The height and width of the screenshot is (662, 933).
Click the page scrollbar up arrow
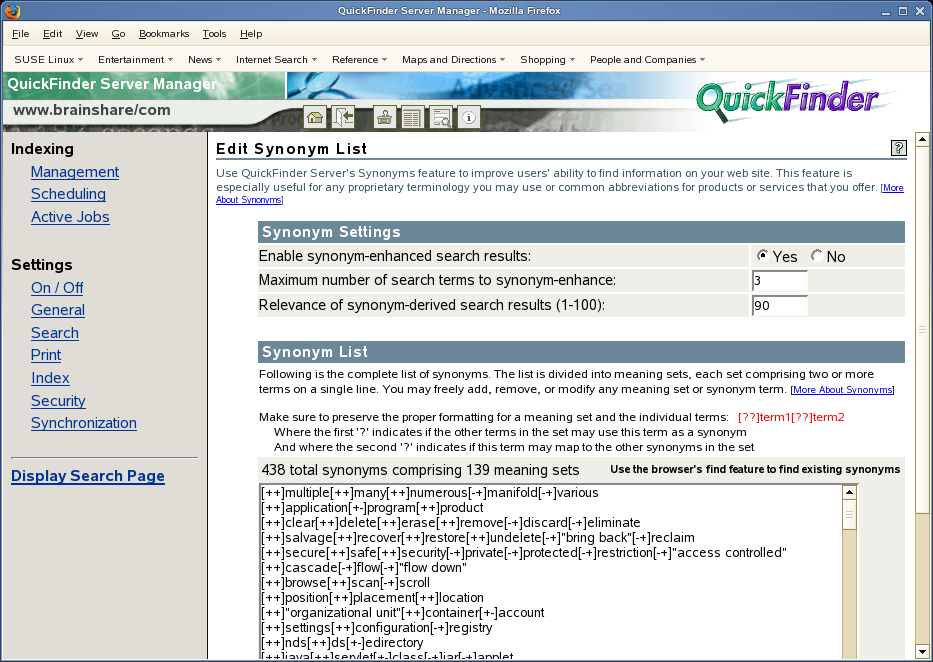coord(922,140)
